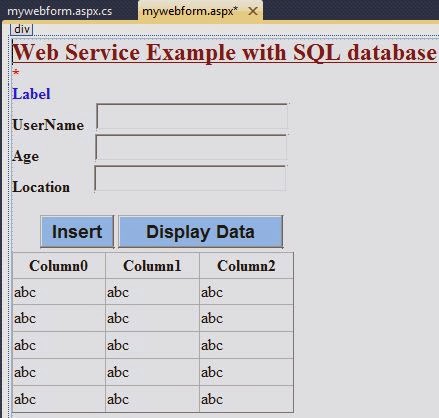
Task: Click the Display Data button
Action: tap(201, 232)
